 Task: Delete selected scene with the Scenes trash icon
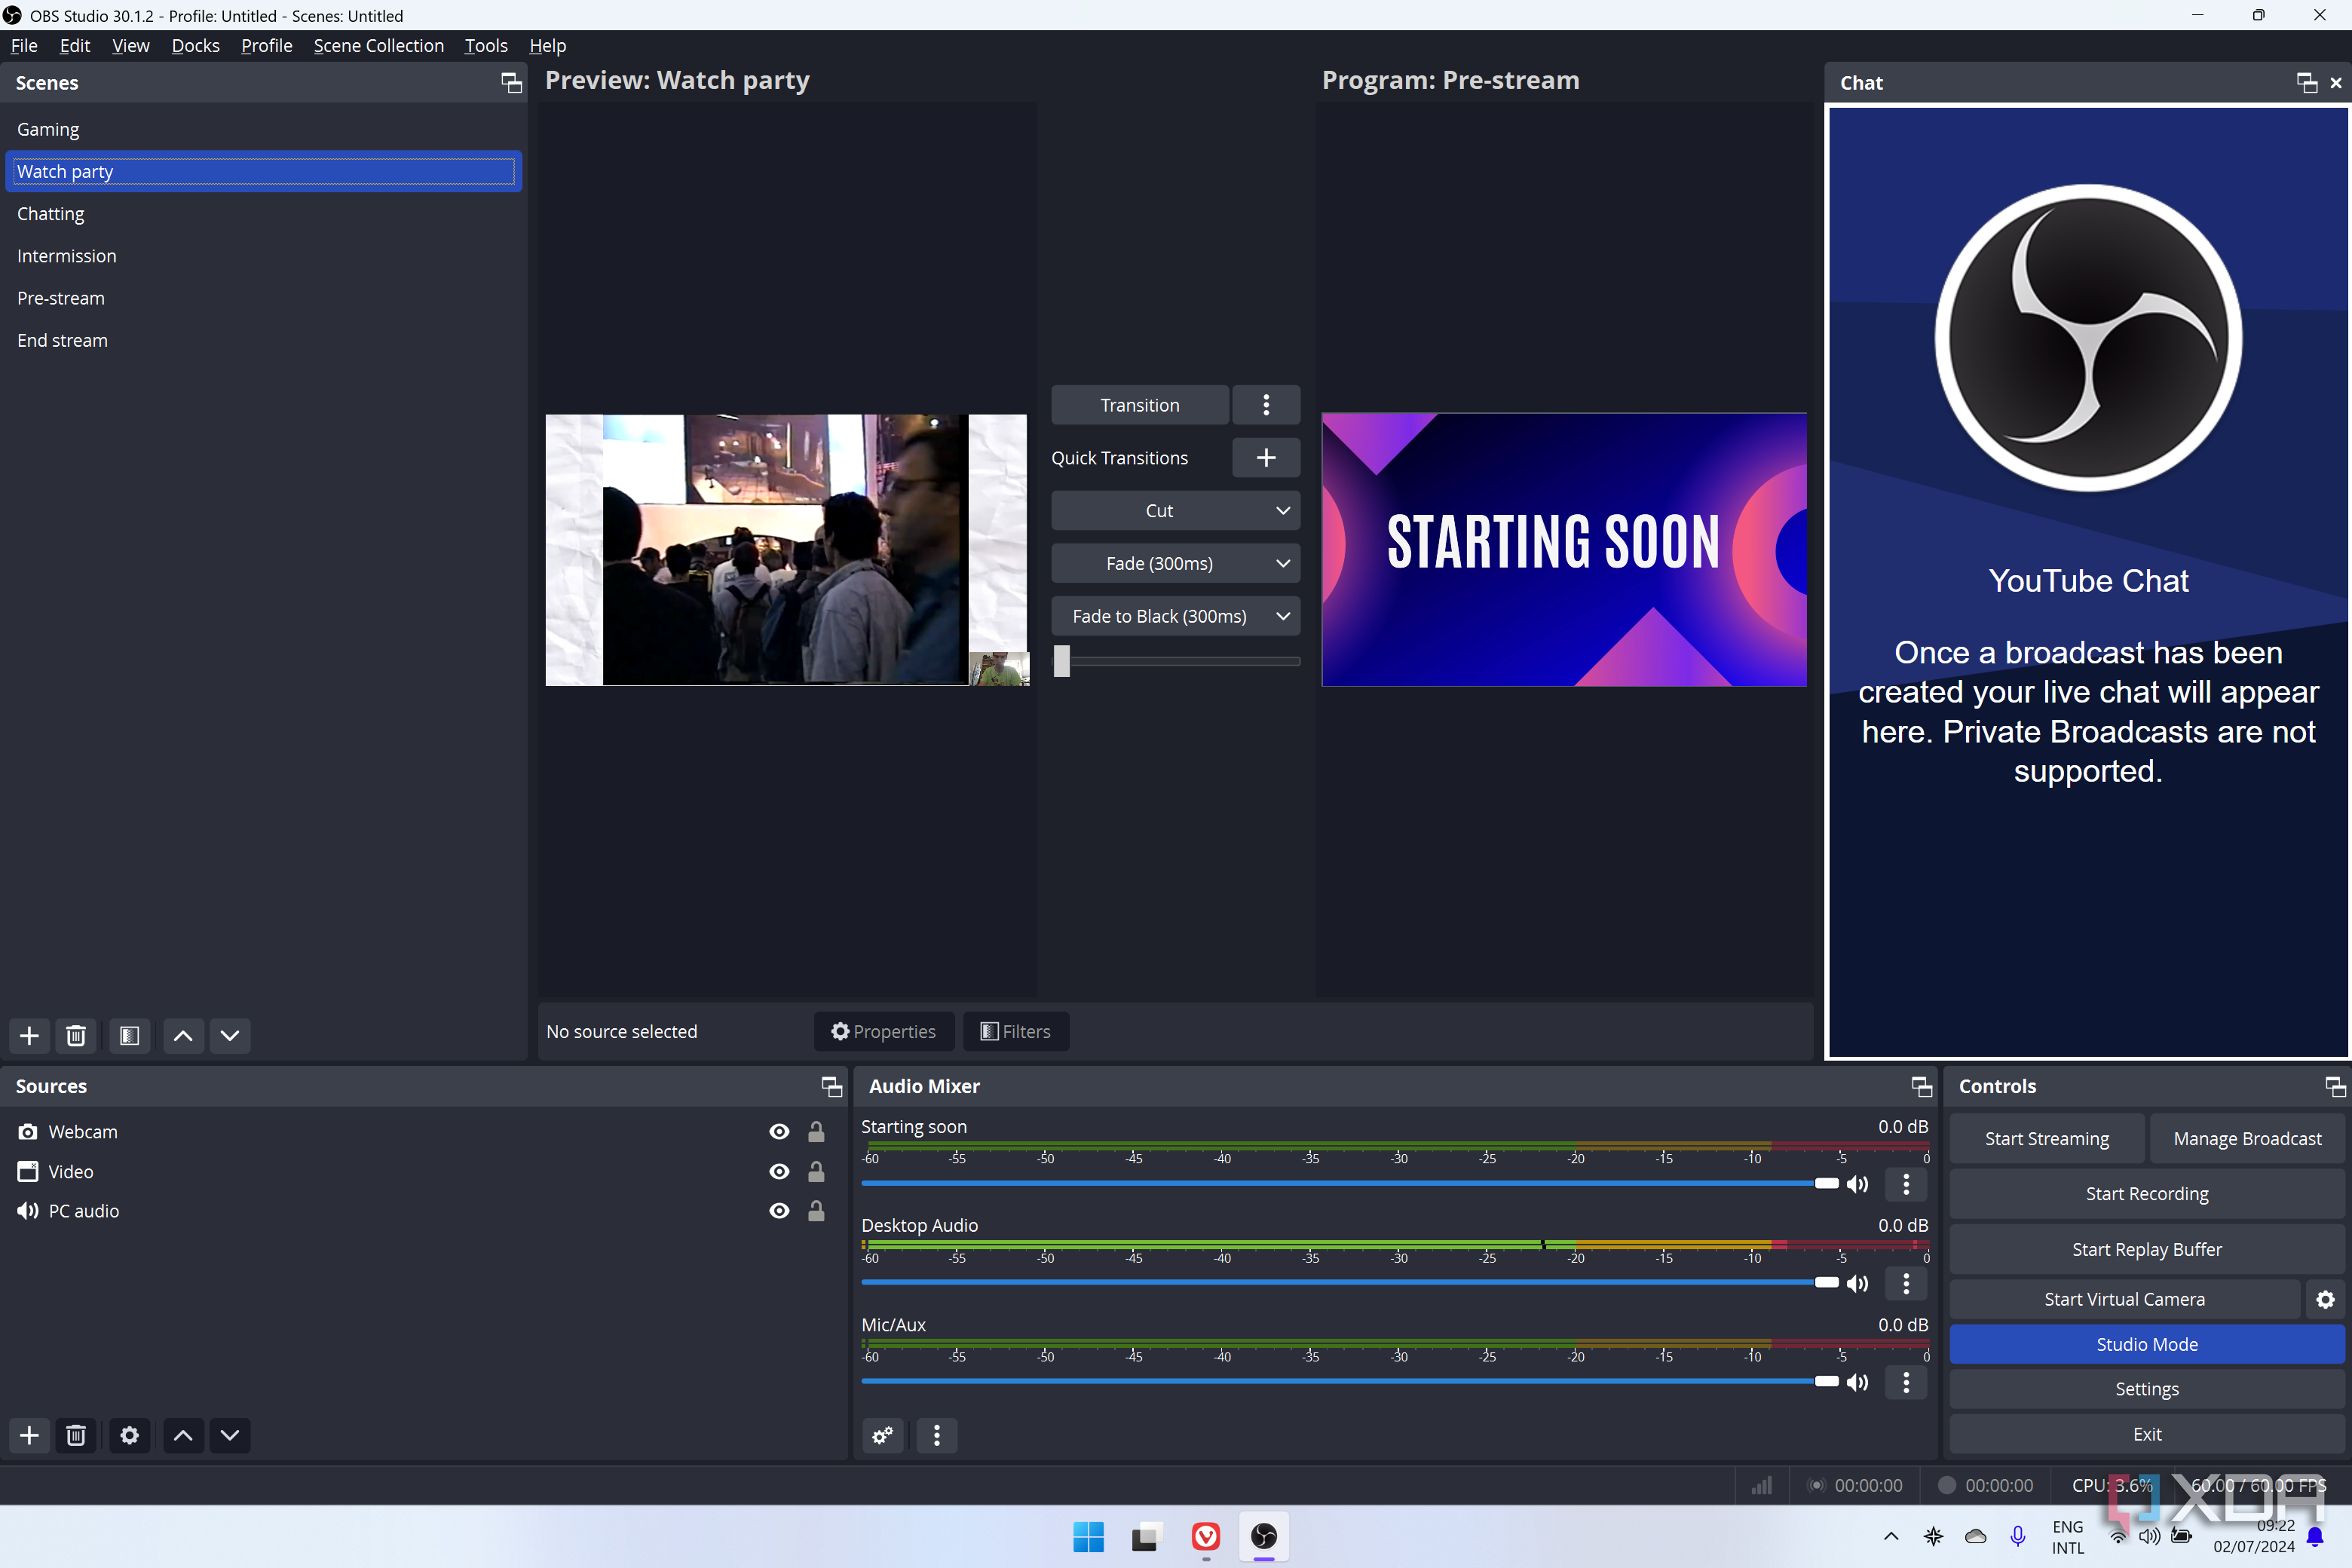coord(76,1035)
